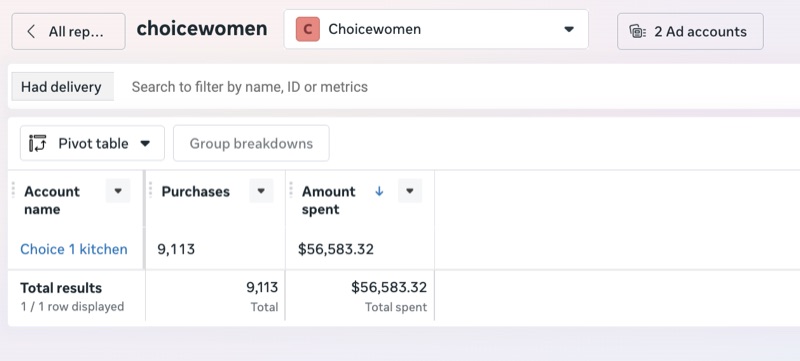Open the 2 Ad accounts selector
800x361 pixels.
[690, 32]
